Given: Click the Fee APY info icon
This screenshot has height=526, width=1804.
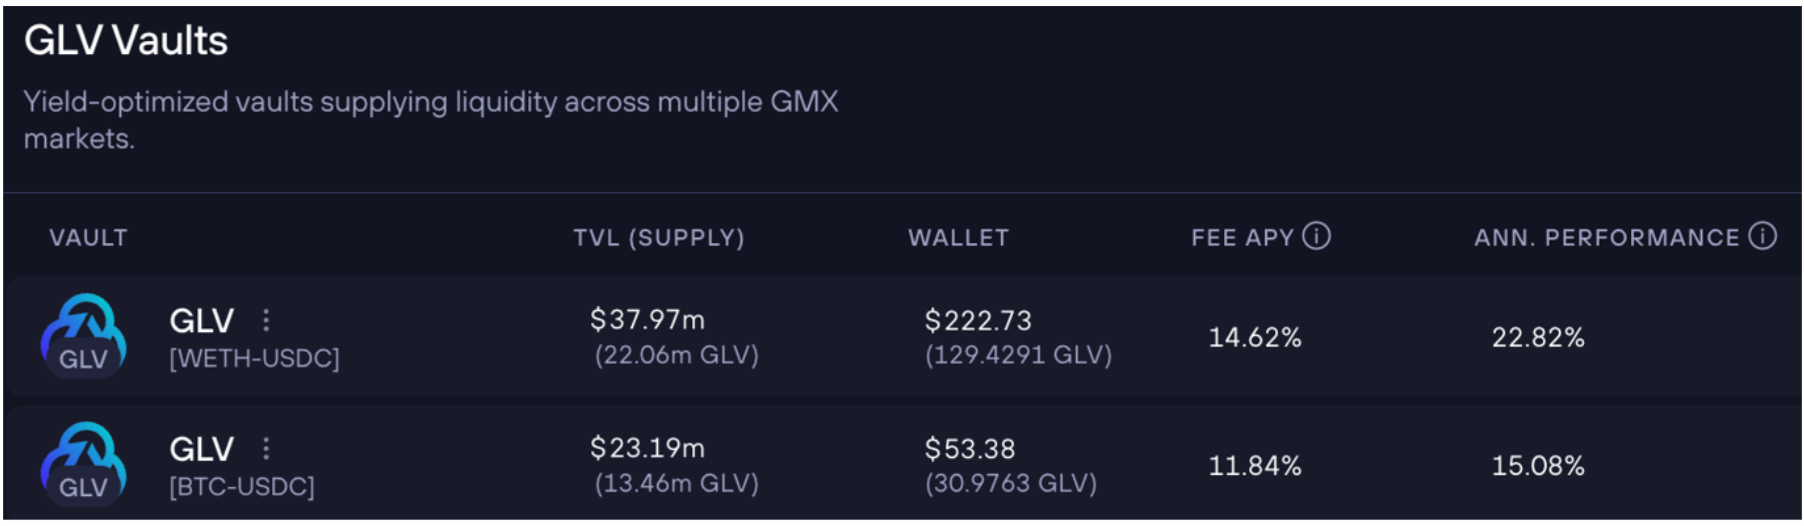Looking at the screenshot, I should (x=1317, y=236).
